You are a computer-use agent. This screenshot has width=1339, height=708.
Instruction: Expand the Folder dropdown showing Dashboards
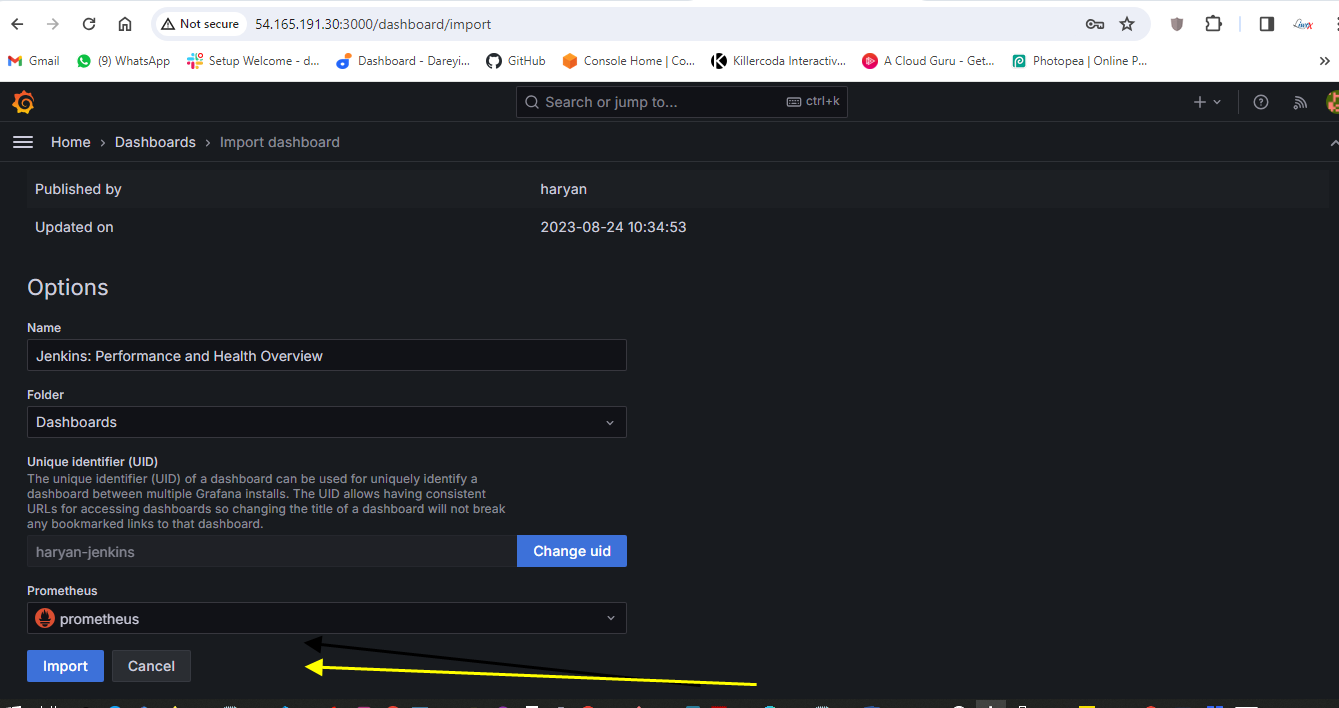coord(326,422)
